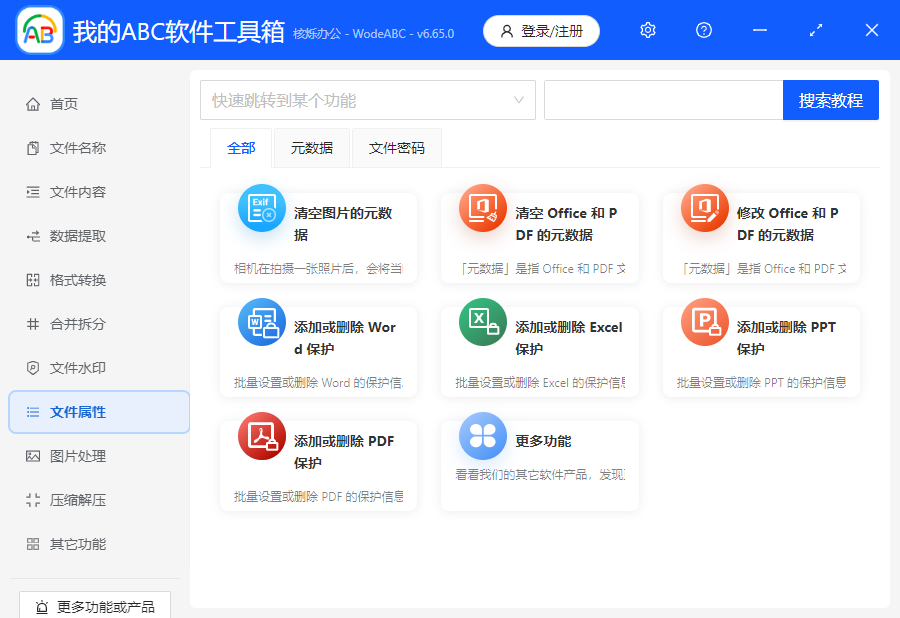Click the 文件名称 sidebar icon
The width and height of the screenshot is (900, 618).
pos(33,148)
